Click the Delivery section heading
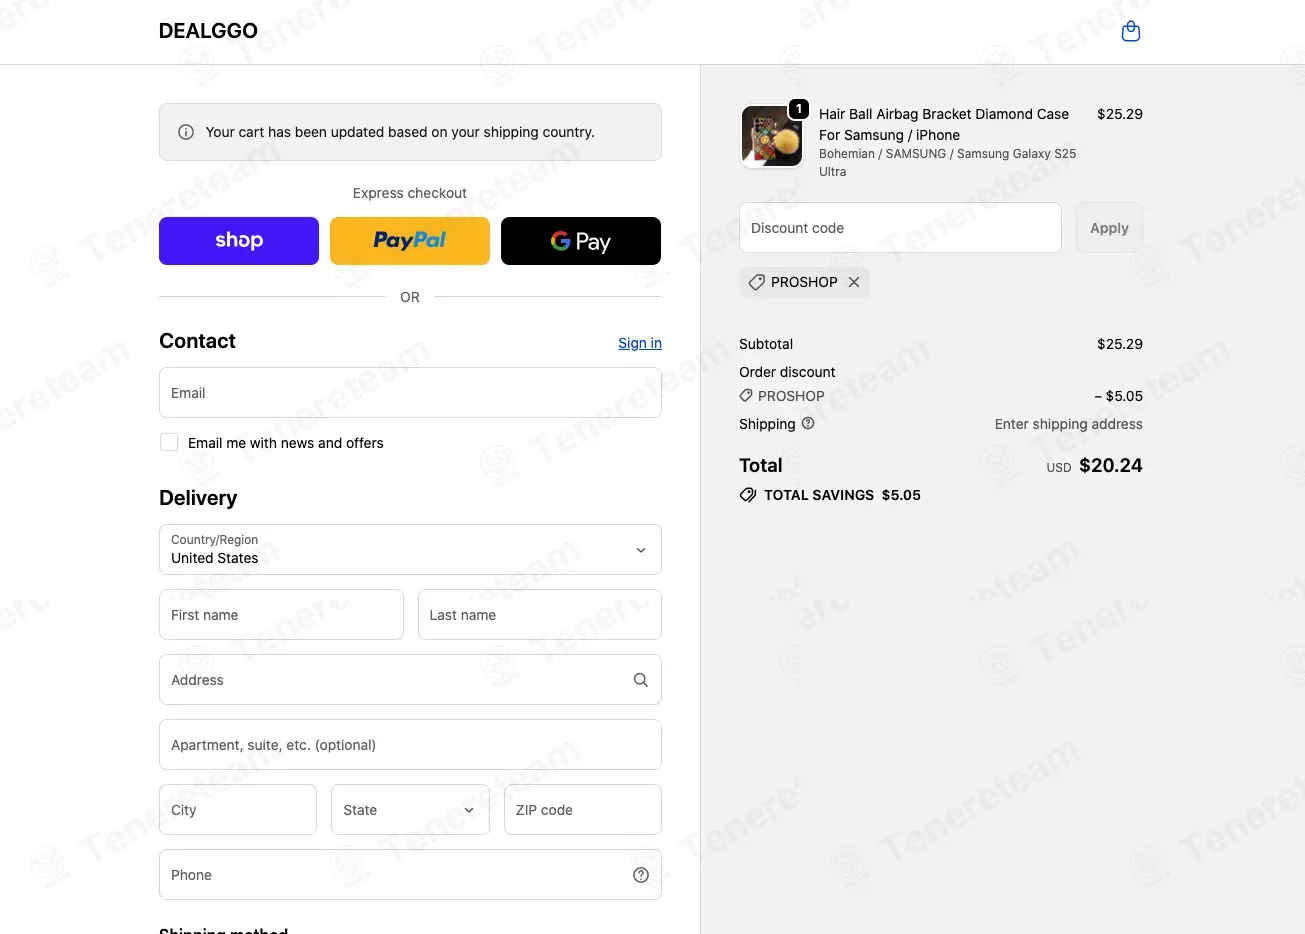 tap(198, 498)
